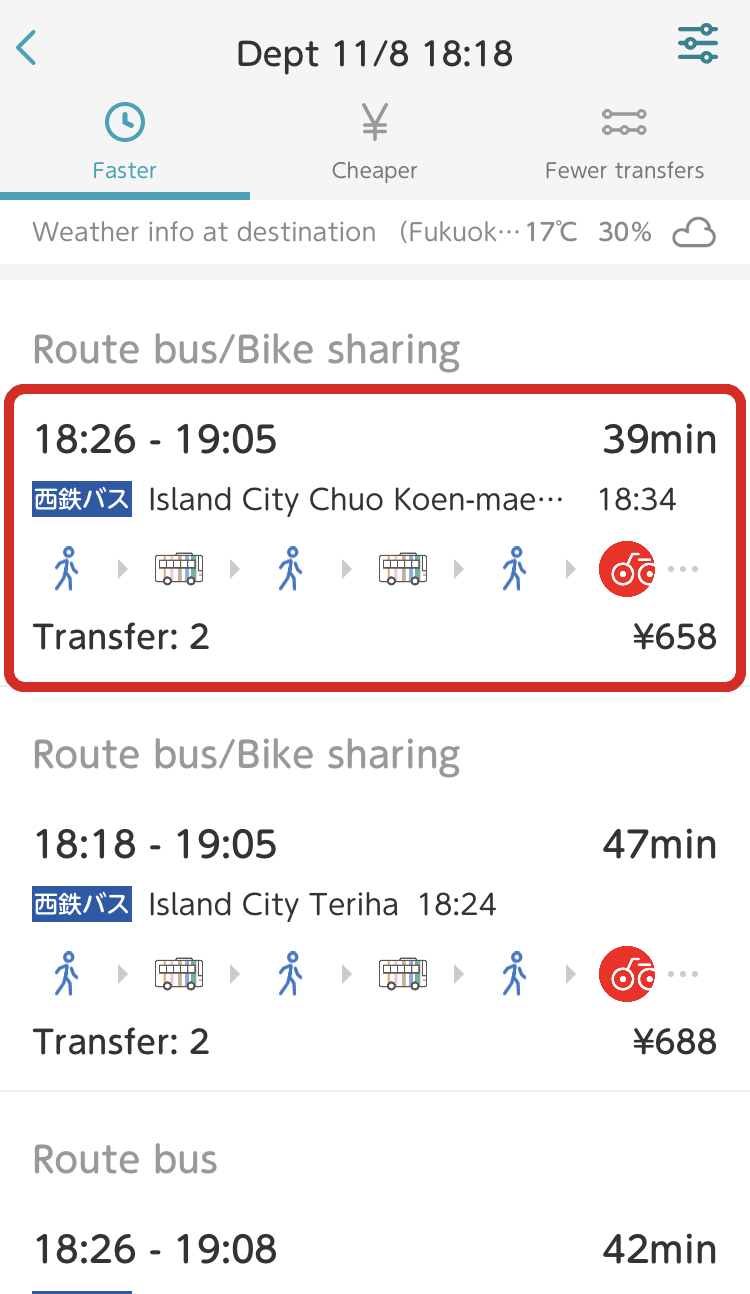Tap the transfer nodes icon above Fewer transfers
Viewport: 750px width, 1294px height.
(624, 123)
